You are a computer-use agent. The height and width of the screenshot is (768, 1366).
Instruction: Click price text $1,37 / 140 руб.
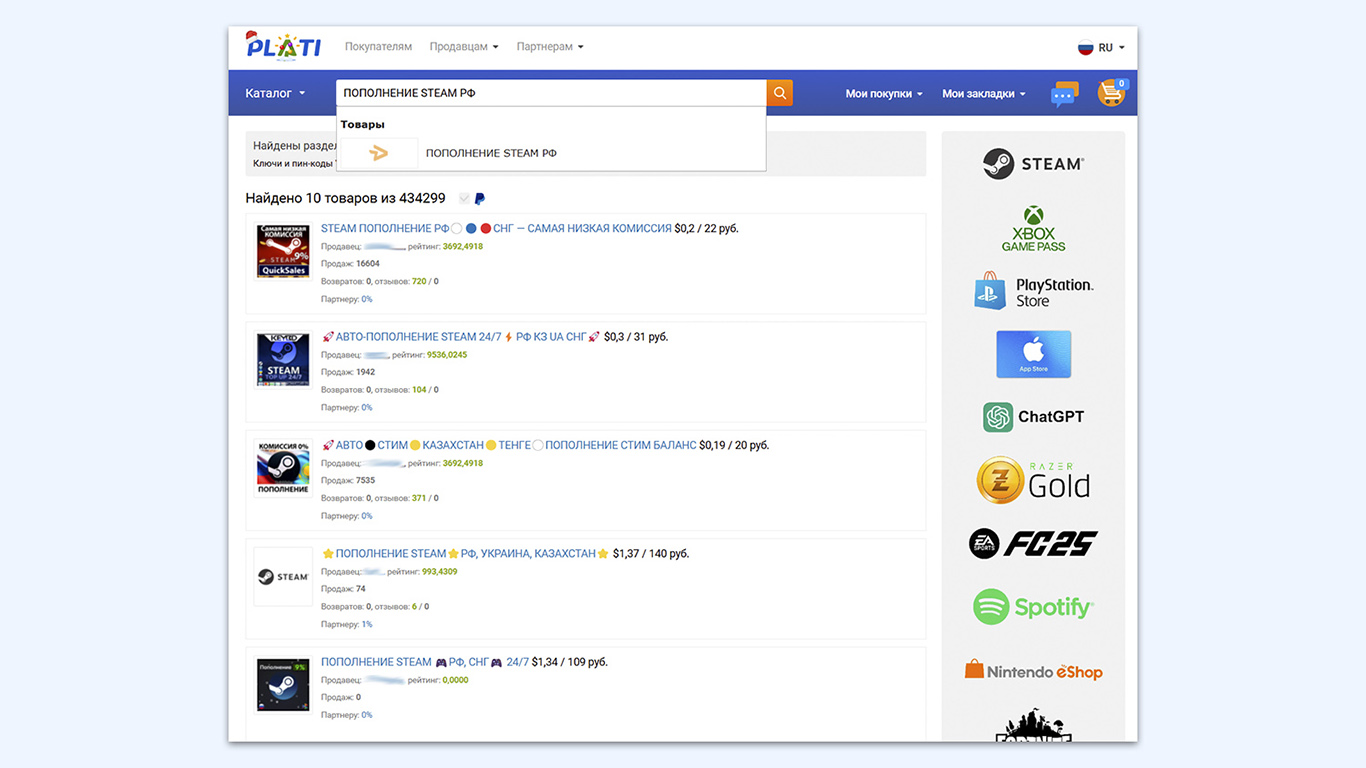(651, 553)
